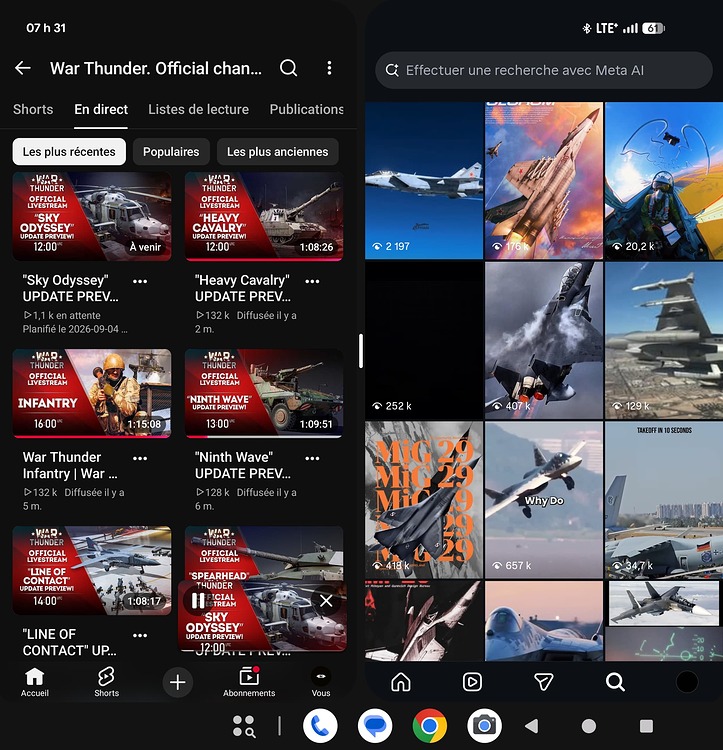Image resolution: width=723 pixels, height=750 pixels.
Task: Open the Vous profile tab
Action: point(321,682)
